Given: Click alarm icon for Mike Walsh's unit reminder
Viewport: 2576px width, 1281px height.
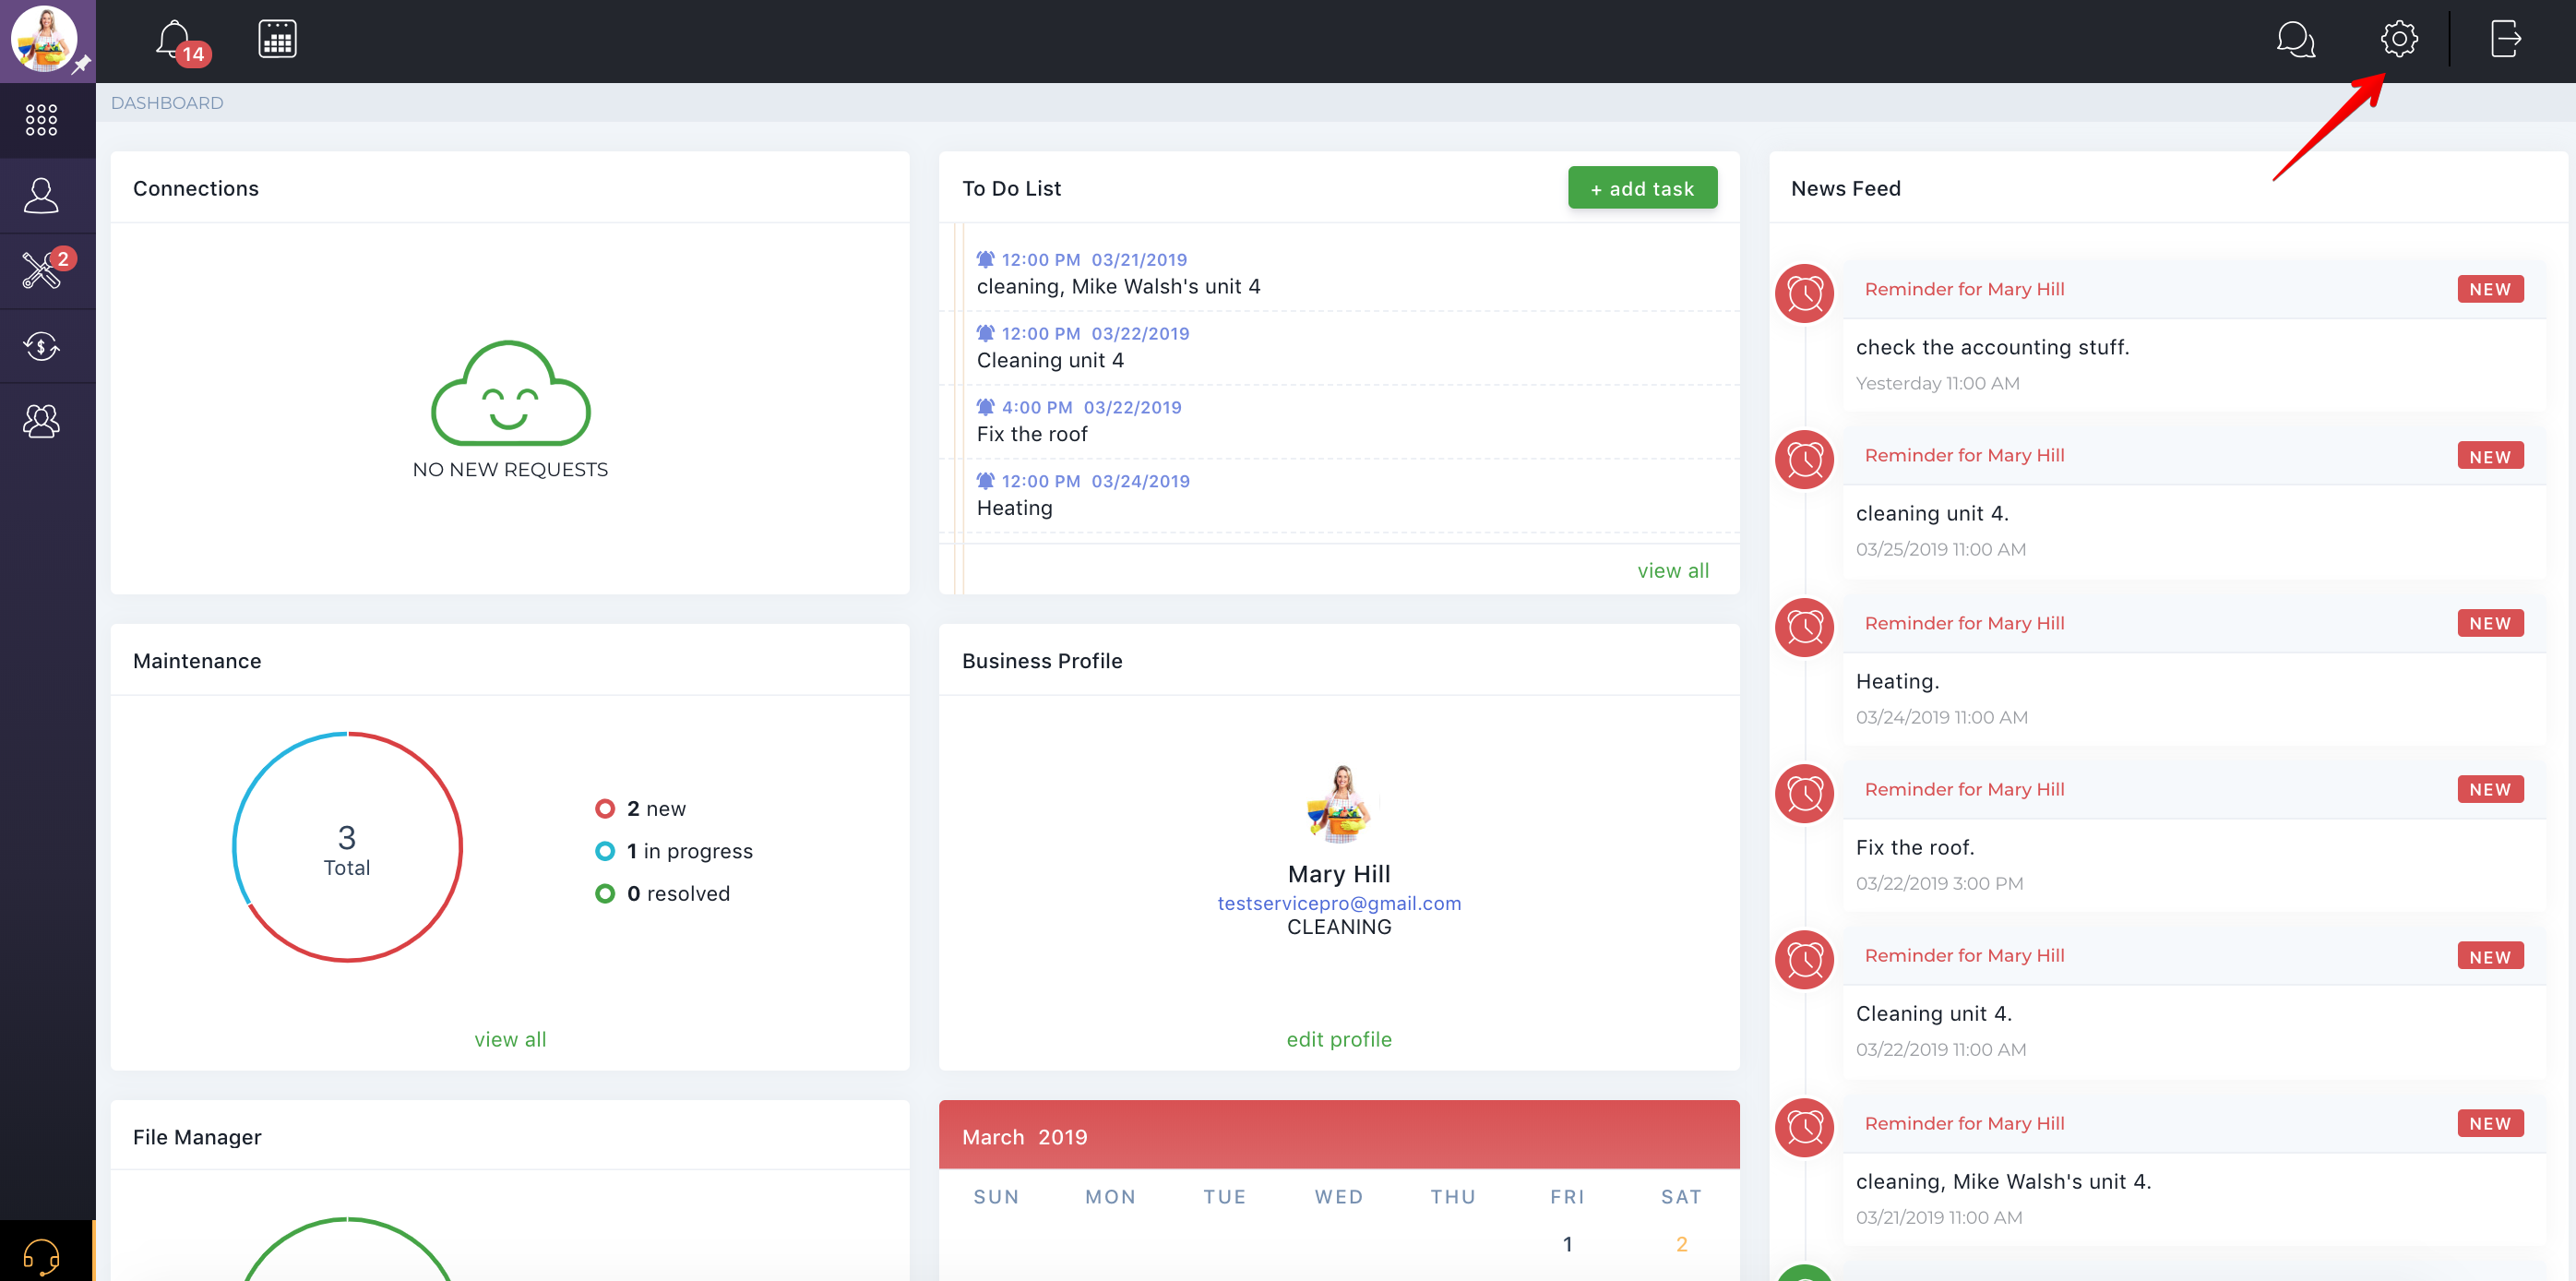Looking at the screenshot, I should pyautogui.click(x=1804, y=1127).
